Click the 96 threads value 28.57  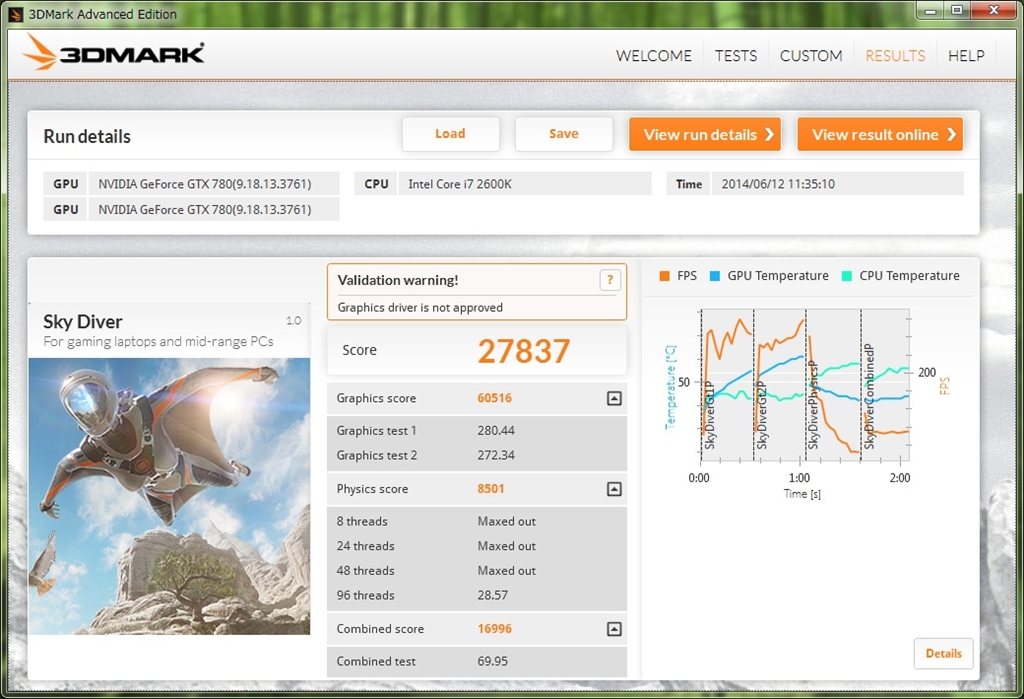click(492, 595)
